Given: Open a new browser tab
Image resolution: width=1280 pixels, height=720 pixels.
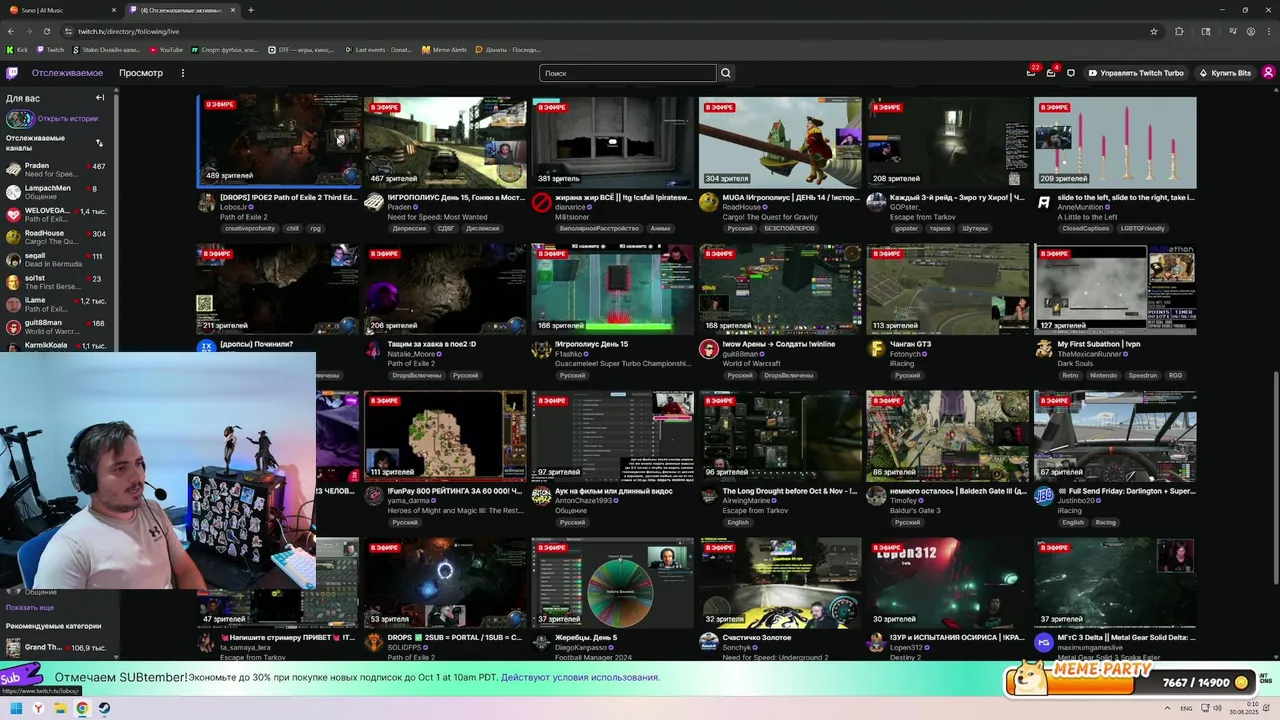Looking at the screenshot, I should [x=251, y=10].
